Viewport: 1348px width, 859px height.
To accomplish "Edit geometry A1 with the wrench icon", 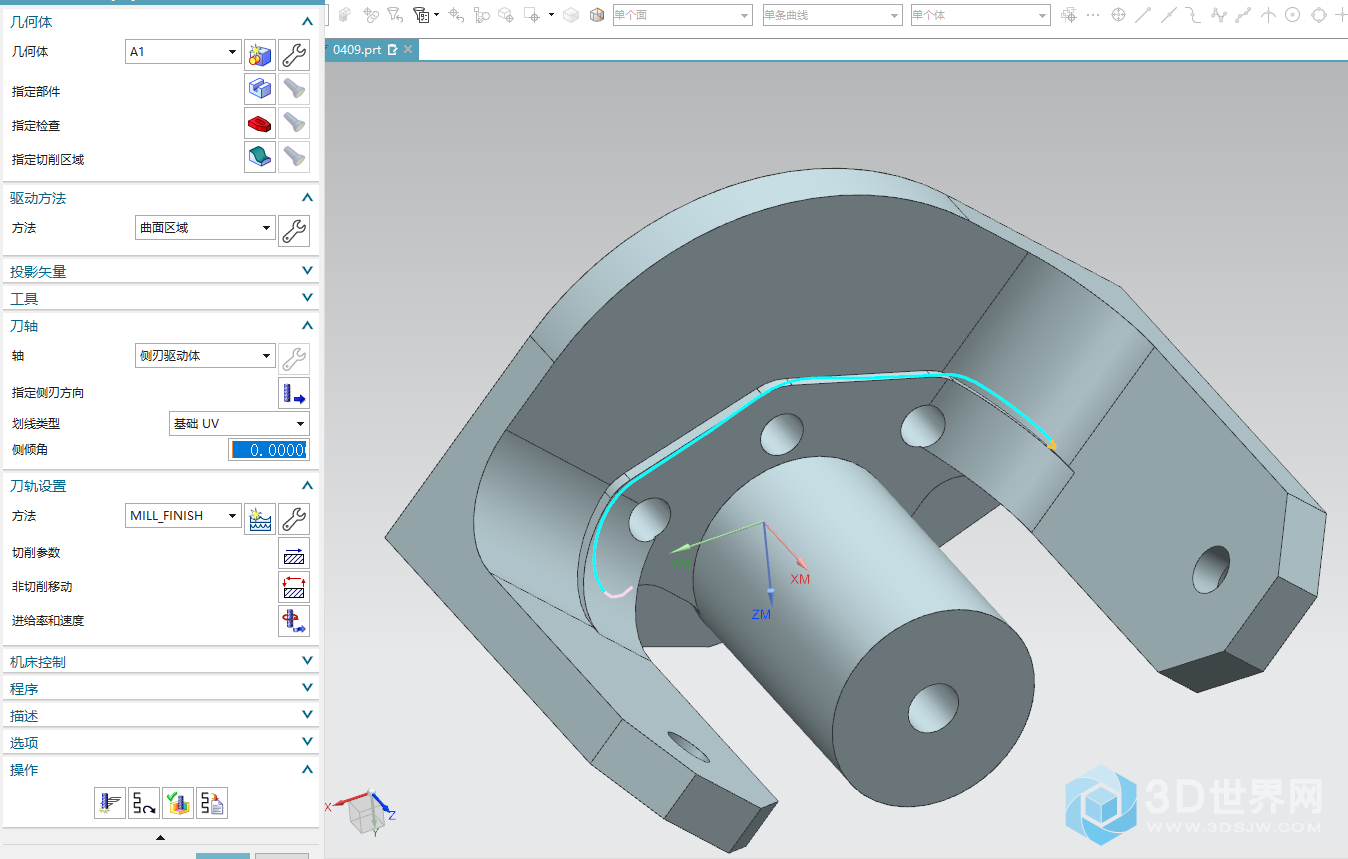I will [x=294, y=55].
